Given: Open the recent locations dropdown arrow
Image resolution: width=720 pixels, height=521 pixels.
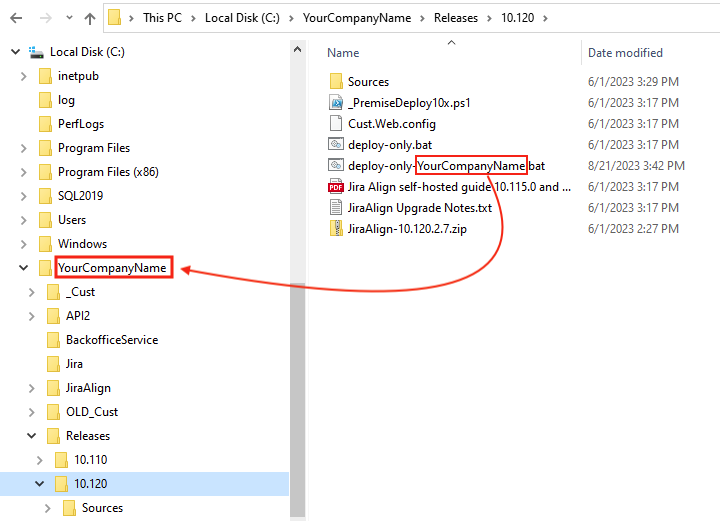Looking at the screenshot, I should tap(69, 18).
